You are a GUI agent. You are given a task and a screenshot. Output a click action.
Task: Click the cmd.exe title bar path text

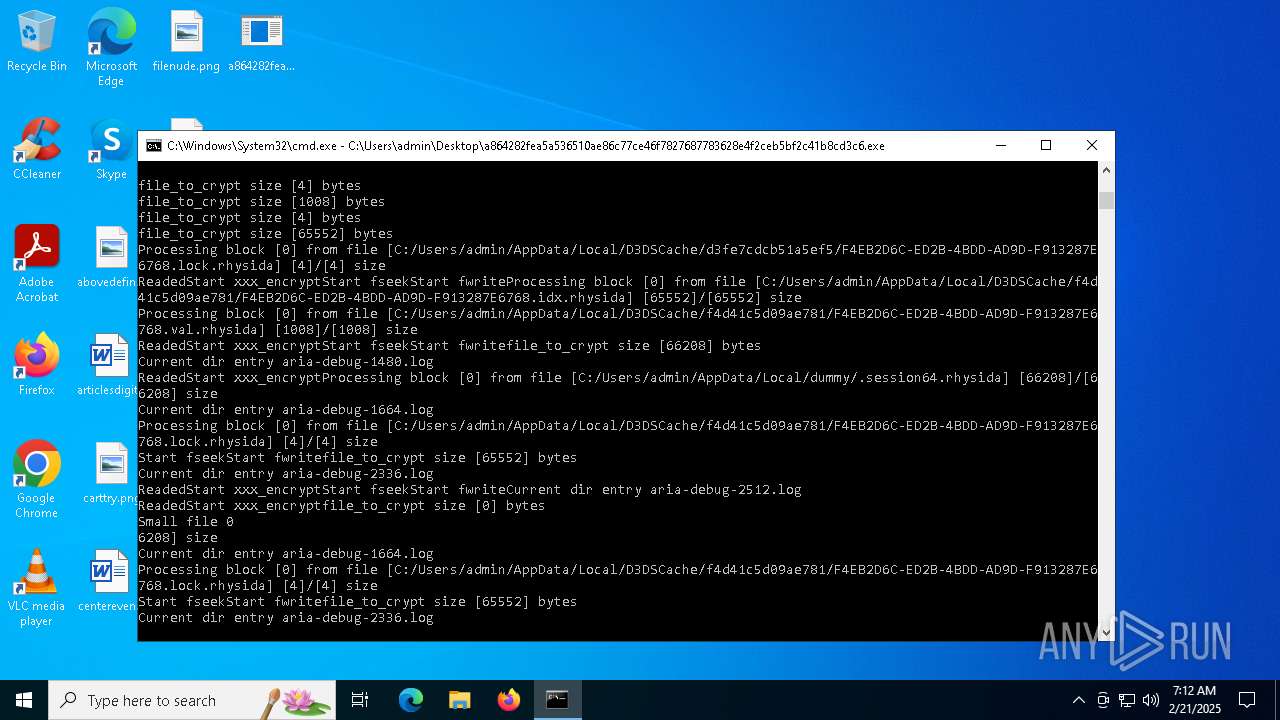pyautogui.click(x=526, y=146)
